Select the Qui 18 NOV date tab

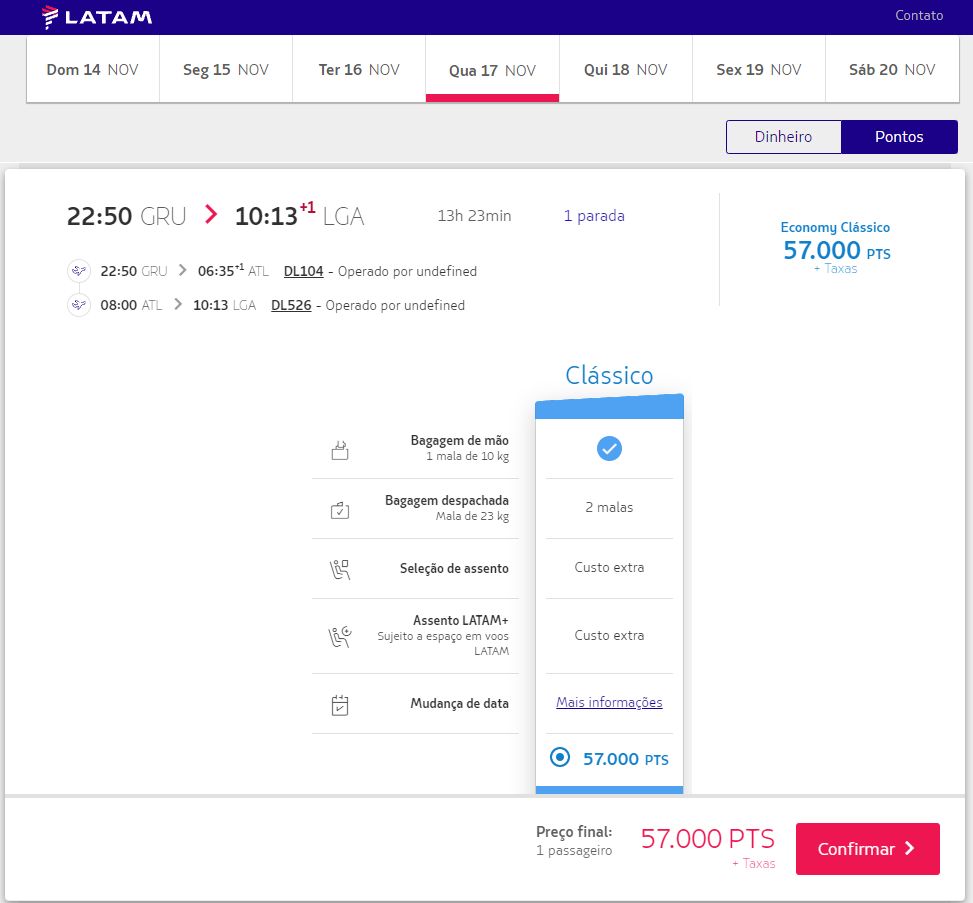626,69
